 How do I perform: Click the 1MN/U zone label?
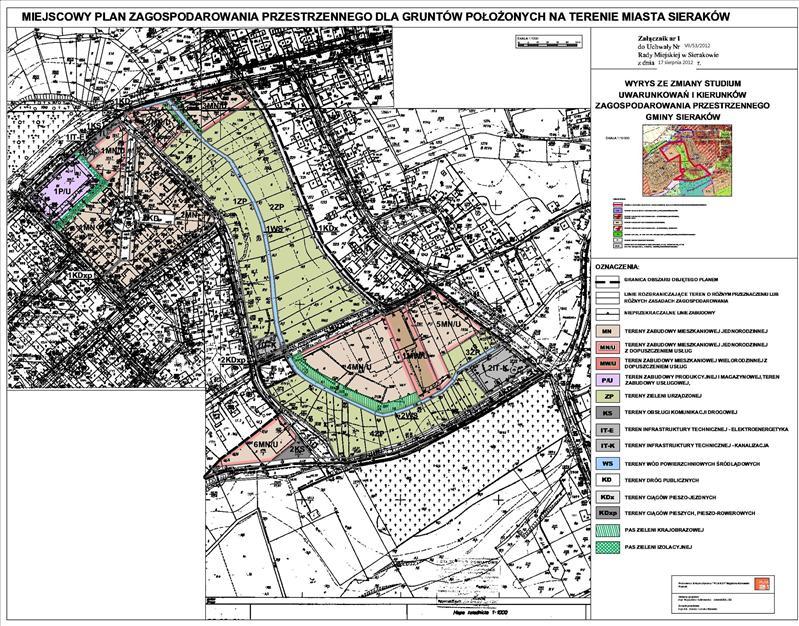[113, 151]
